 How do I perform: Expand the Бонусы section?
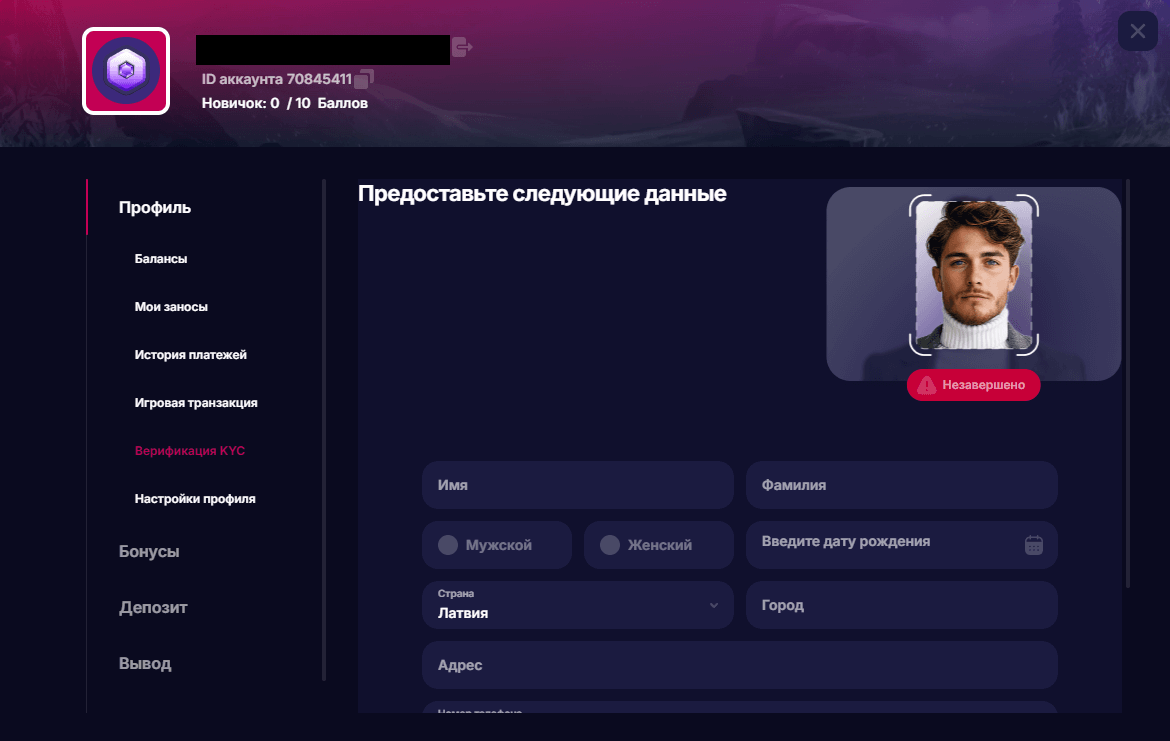coord(149,552)
